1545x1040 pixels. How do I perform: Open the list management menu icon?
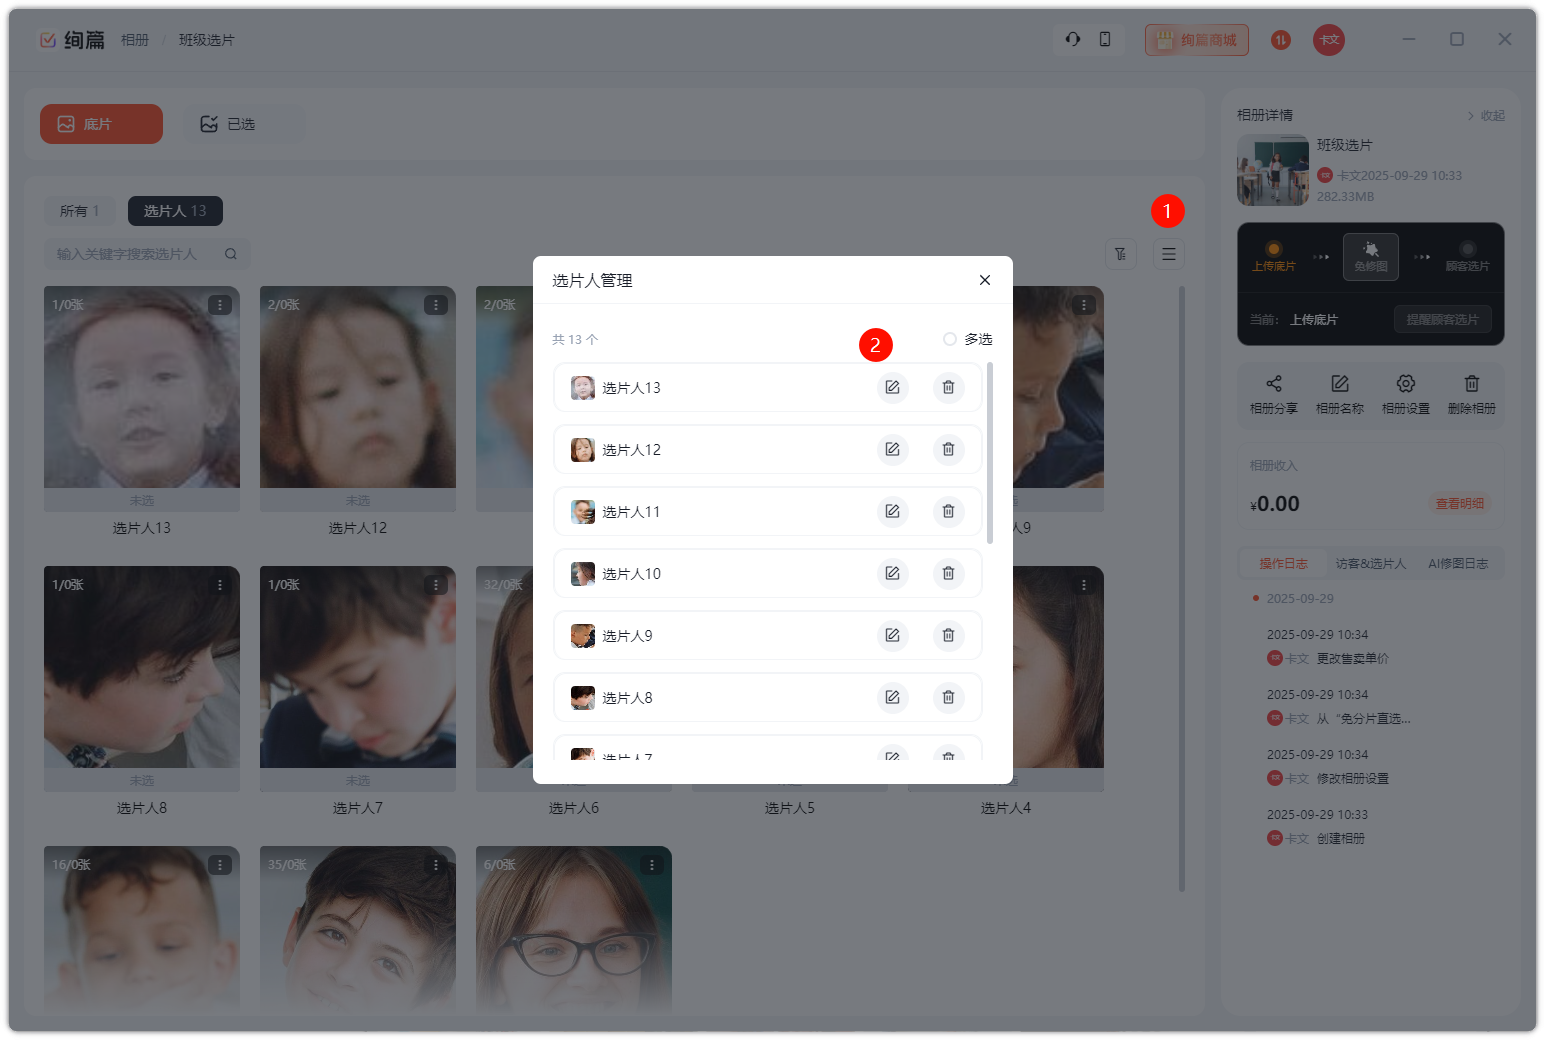[x=1168, y=254]
